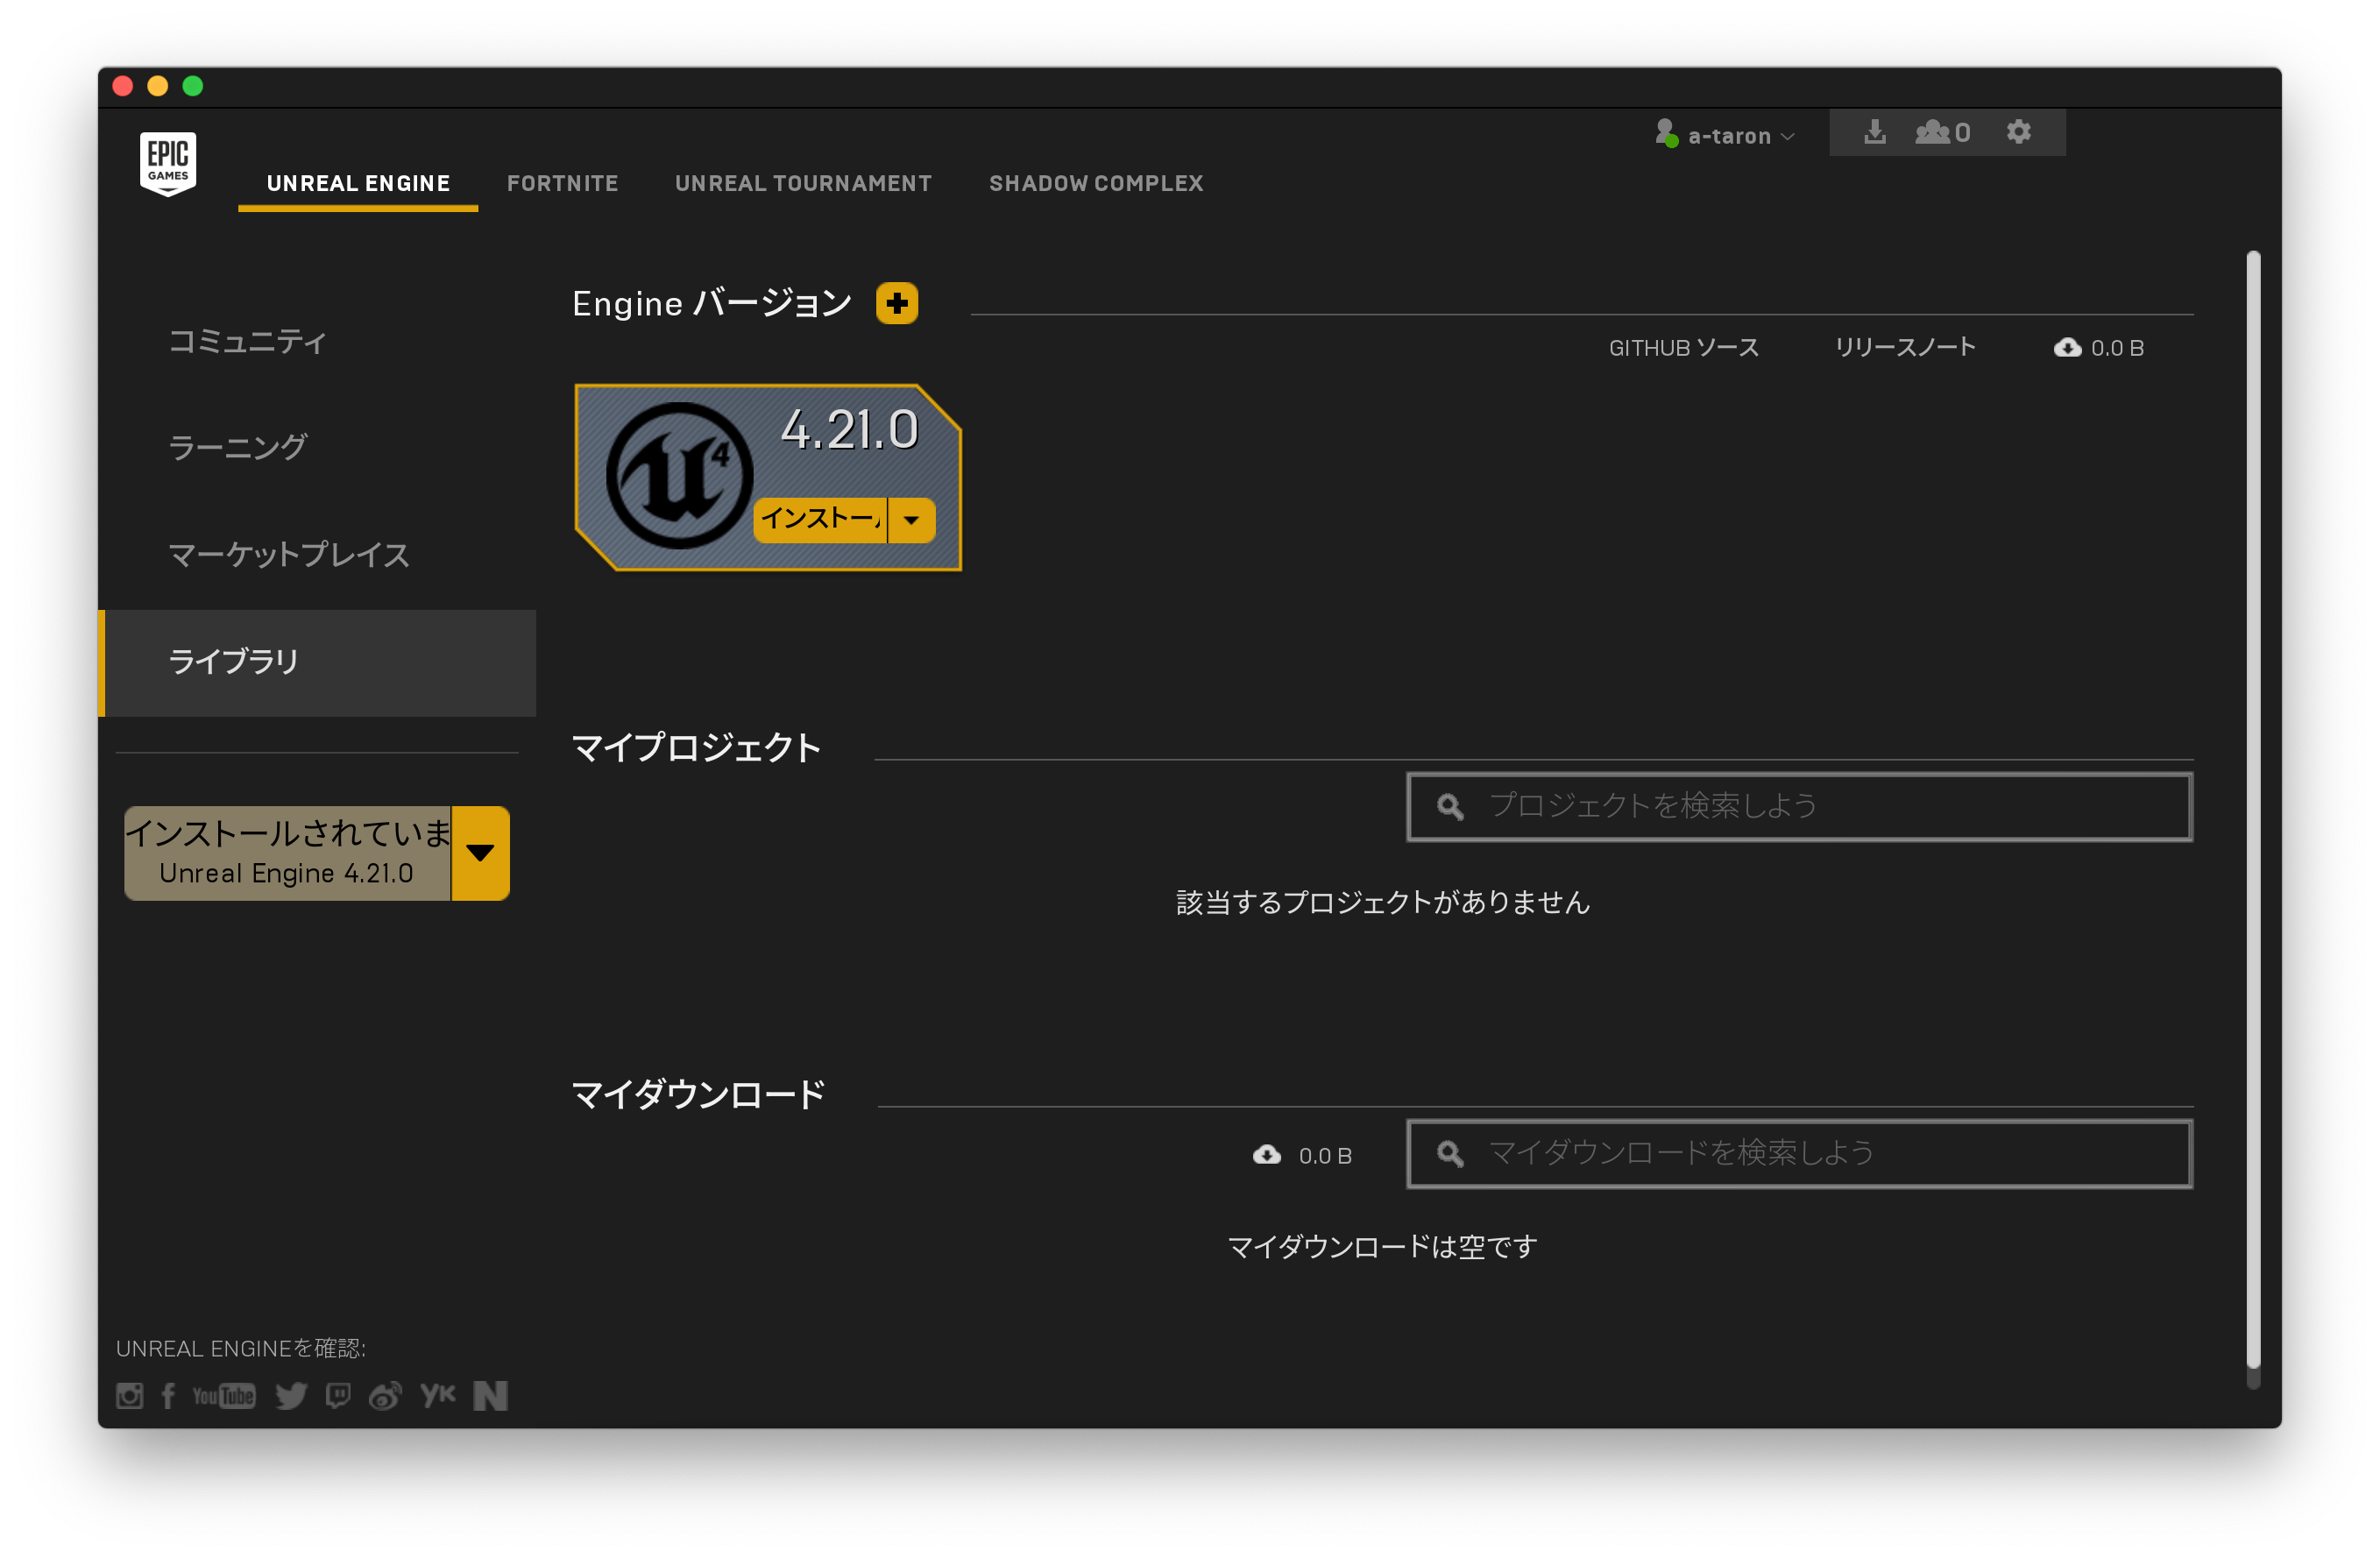Click the マイプロジェクト heading
This screenshot has height=1558, width=2380.
click(697, 748)
